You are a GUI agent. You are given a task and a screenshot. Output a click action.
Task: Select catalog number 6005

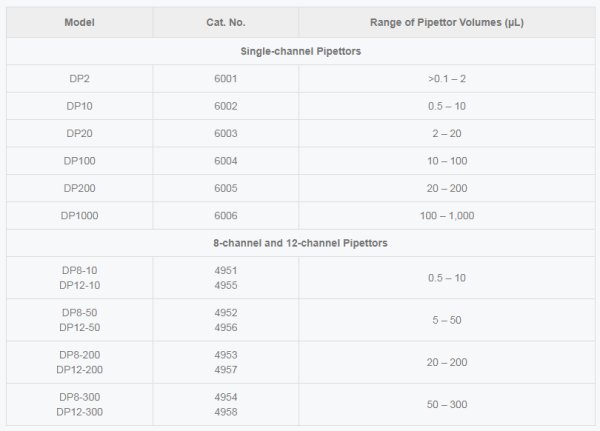point(226,188)
